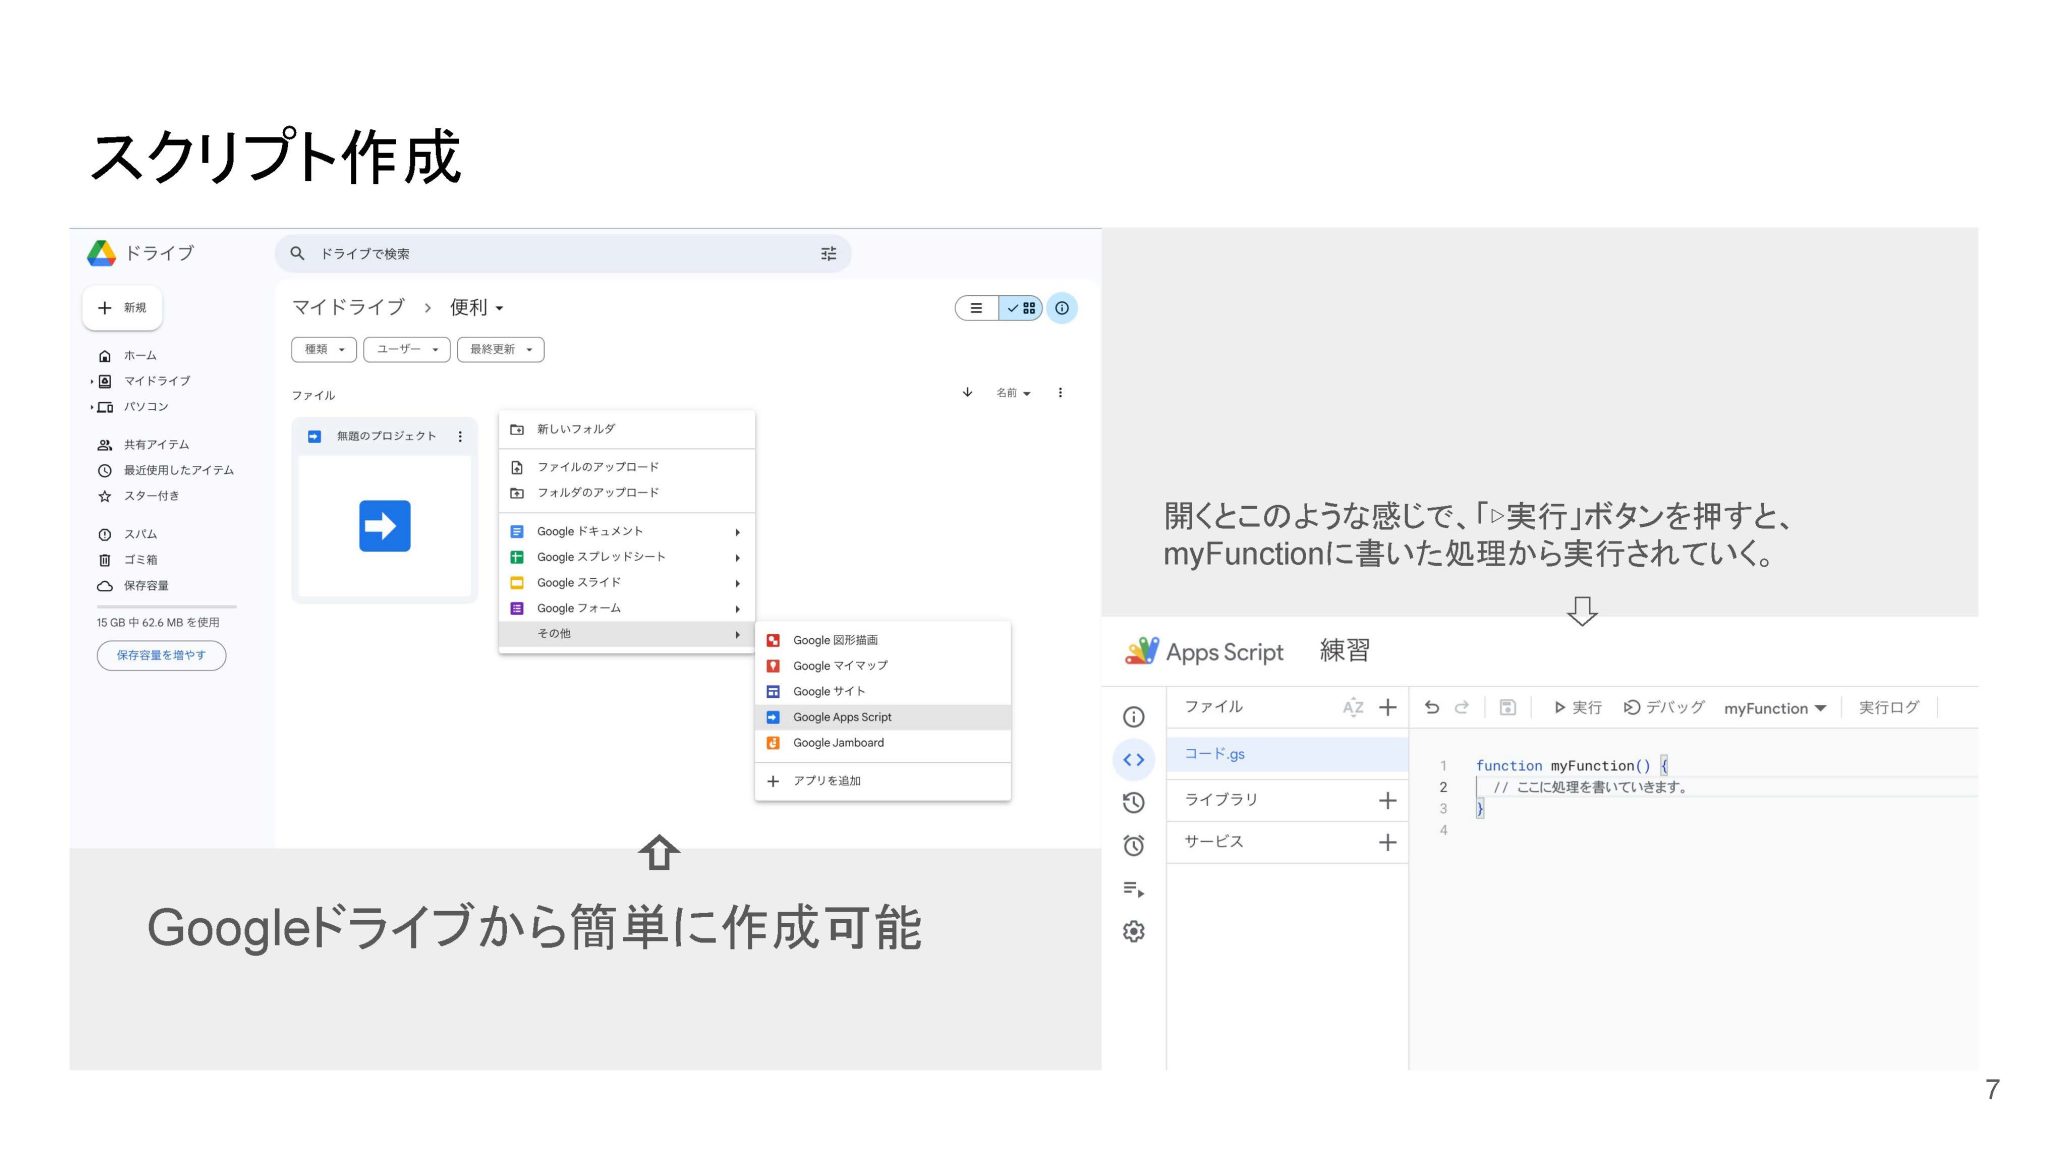2048x1152 pixels.
Task: Add a new file with plus icon
Action: (x=1387, y=708)
